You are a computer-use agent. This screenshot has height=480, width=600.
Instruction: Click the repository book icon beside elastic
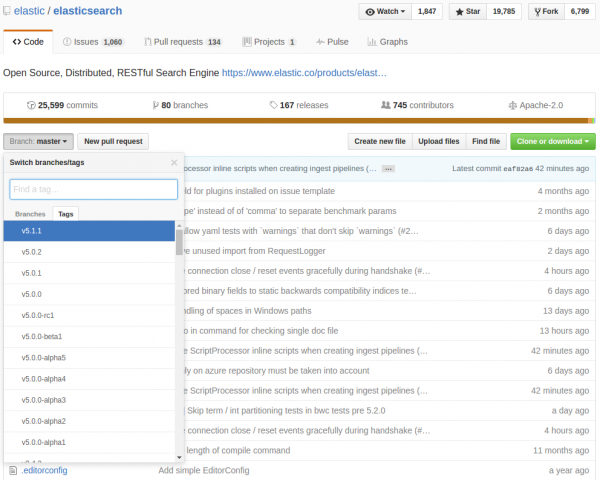(x=7, y=11)
